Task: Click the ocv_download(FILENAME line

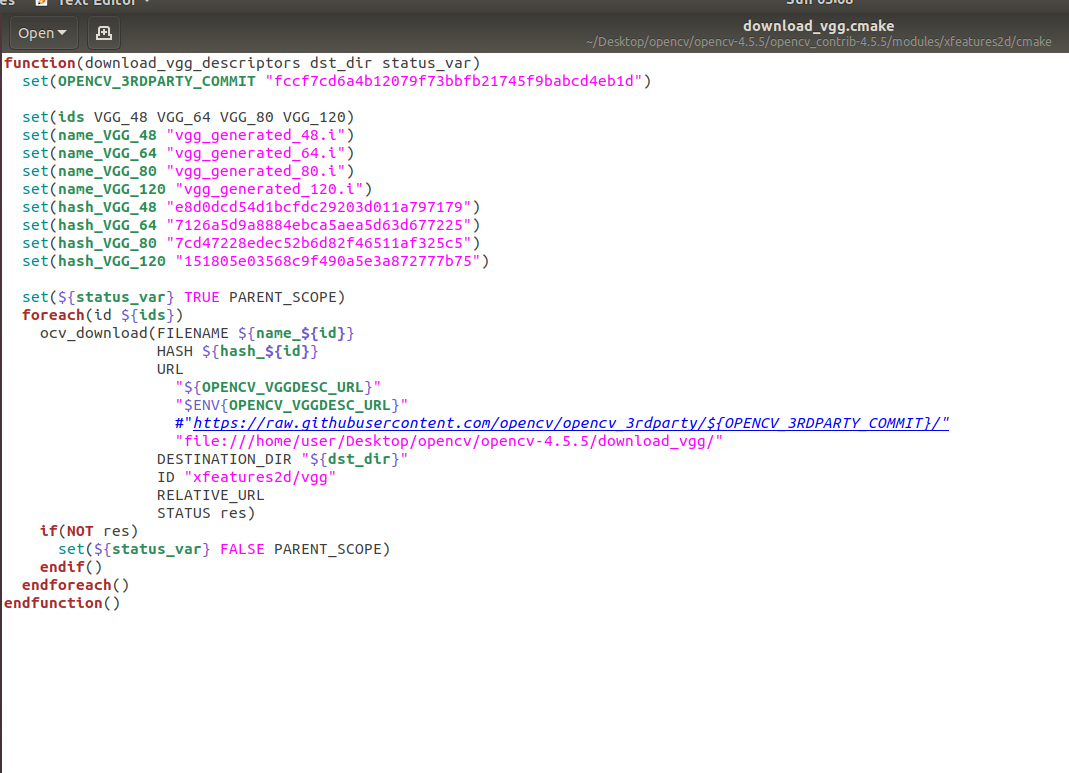Action: (x=197, y=333)
